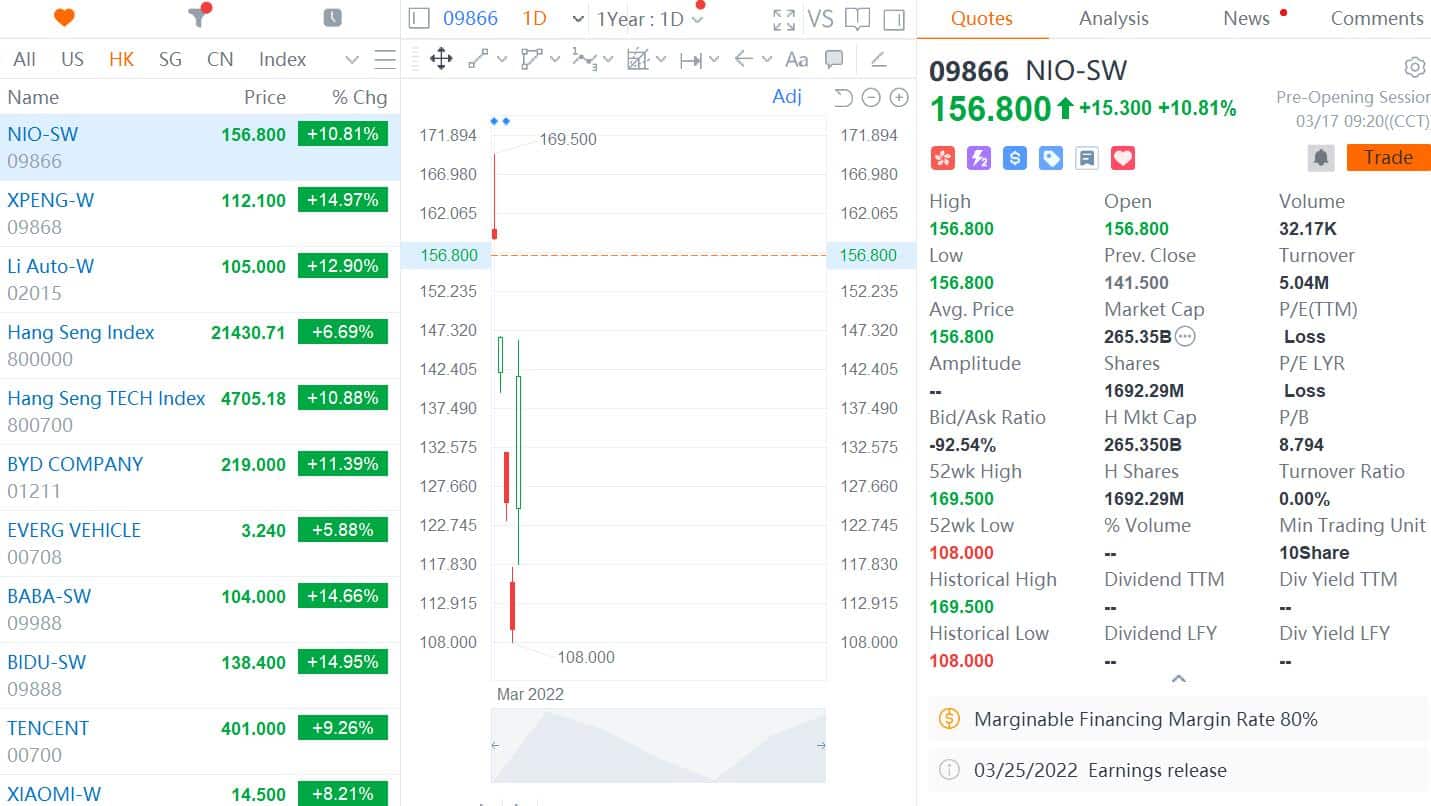Pick the trend line drawing tool
Image resolution: width=1431 pixels, height=806 pixels.
475,59
